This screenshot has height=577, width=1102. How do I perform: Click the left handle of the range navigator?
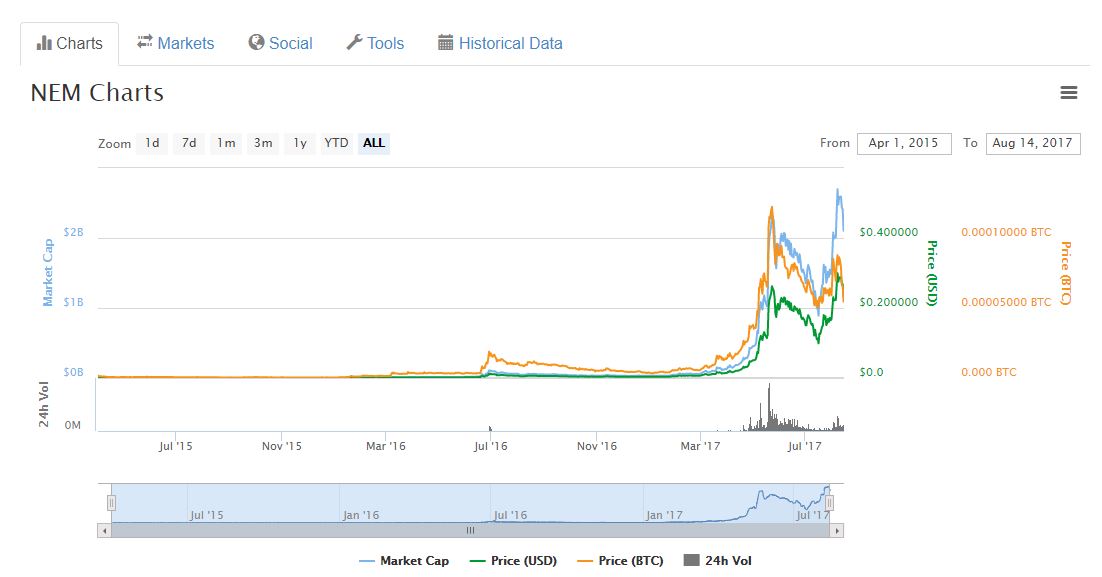point(111,503)
